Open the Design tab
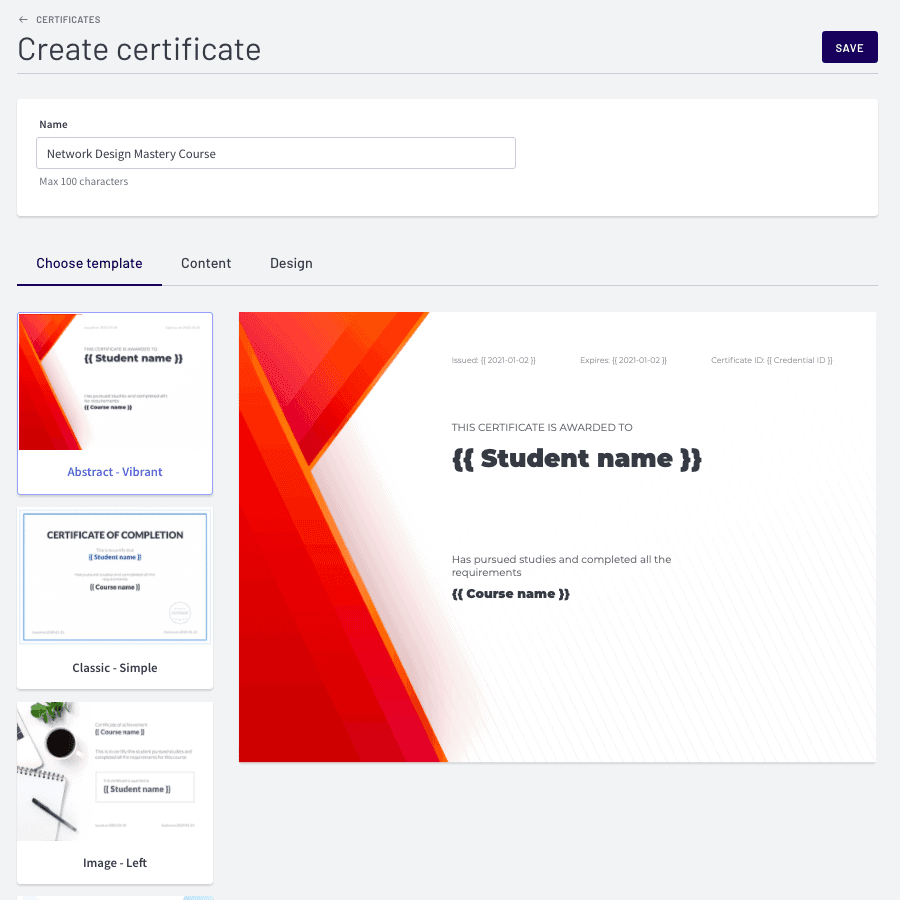Viewport: 900px width, 900px height. pos(291,264)
